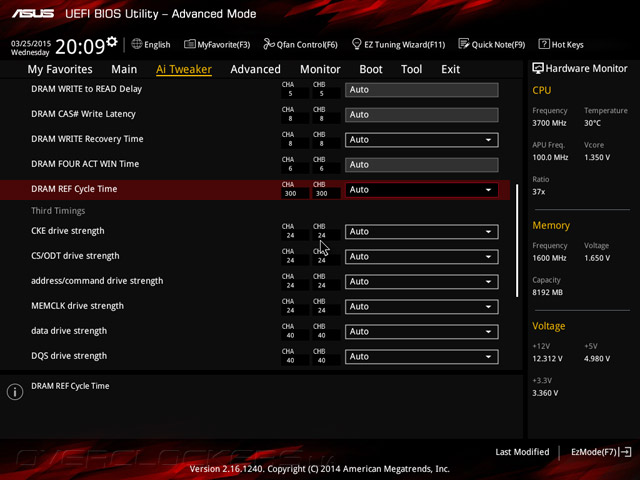The image size is (640, 480).
Task: Go to the Advanced tab
Action: click(256, 69)
